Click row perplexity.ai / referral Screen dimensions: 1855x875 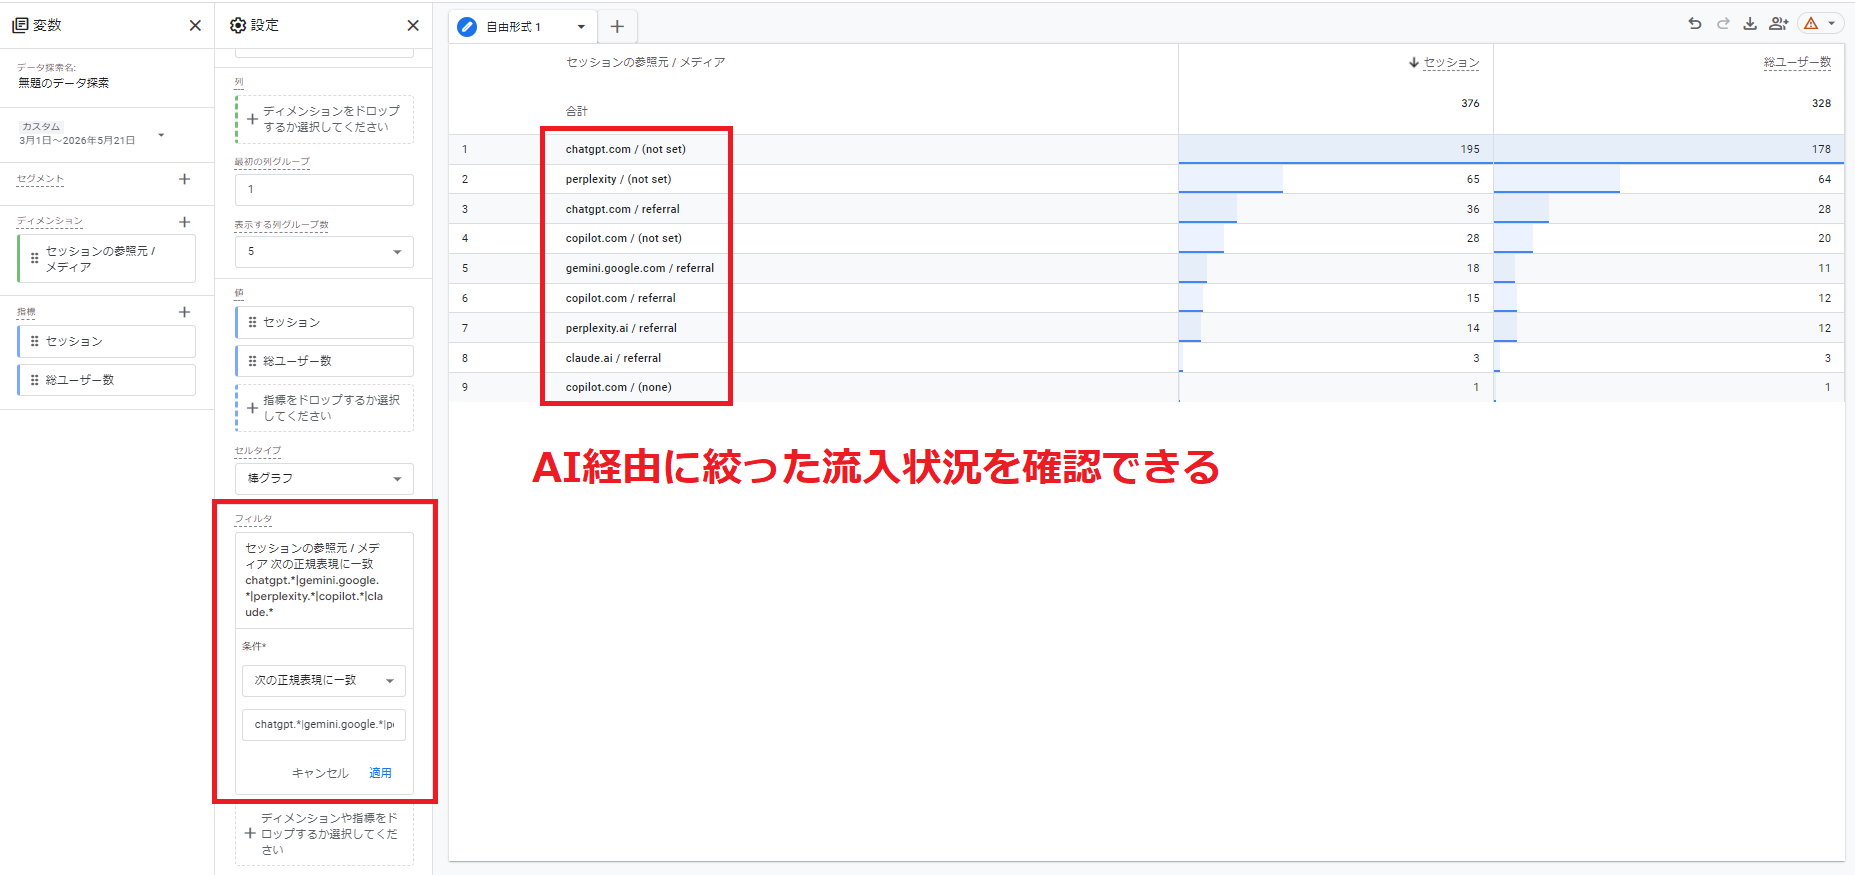click(x=620, y=328)
